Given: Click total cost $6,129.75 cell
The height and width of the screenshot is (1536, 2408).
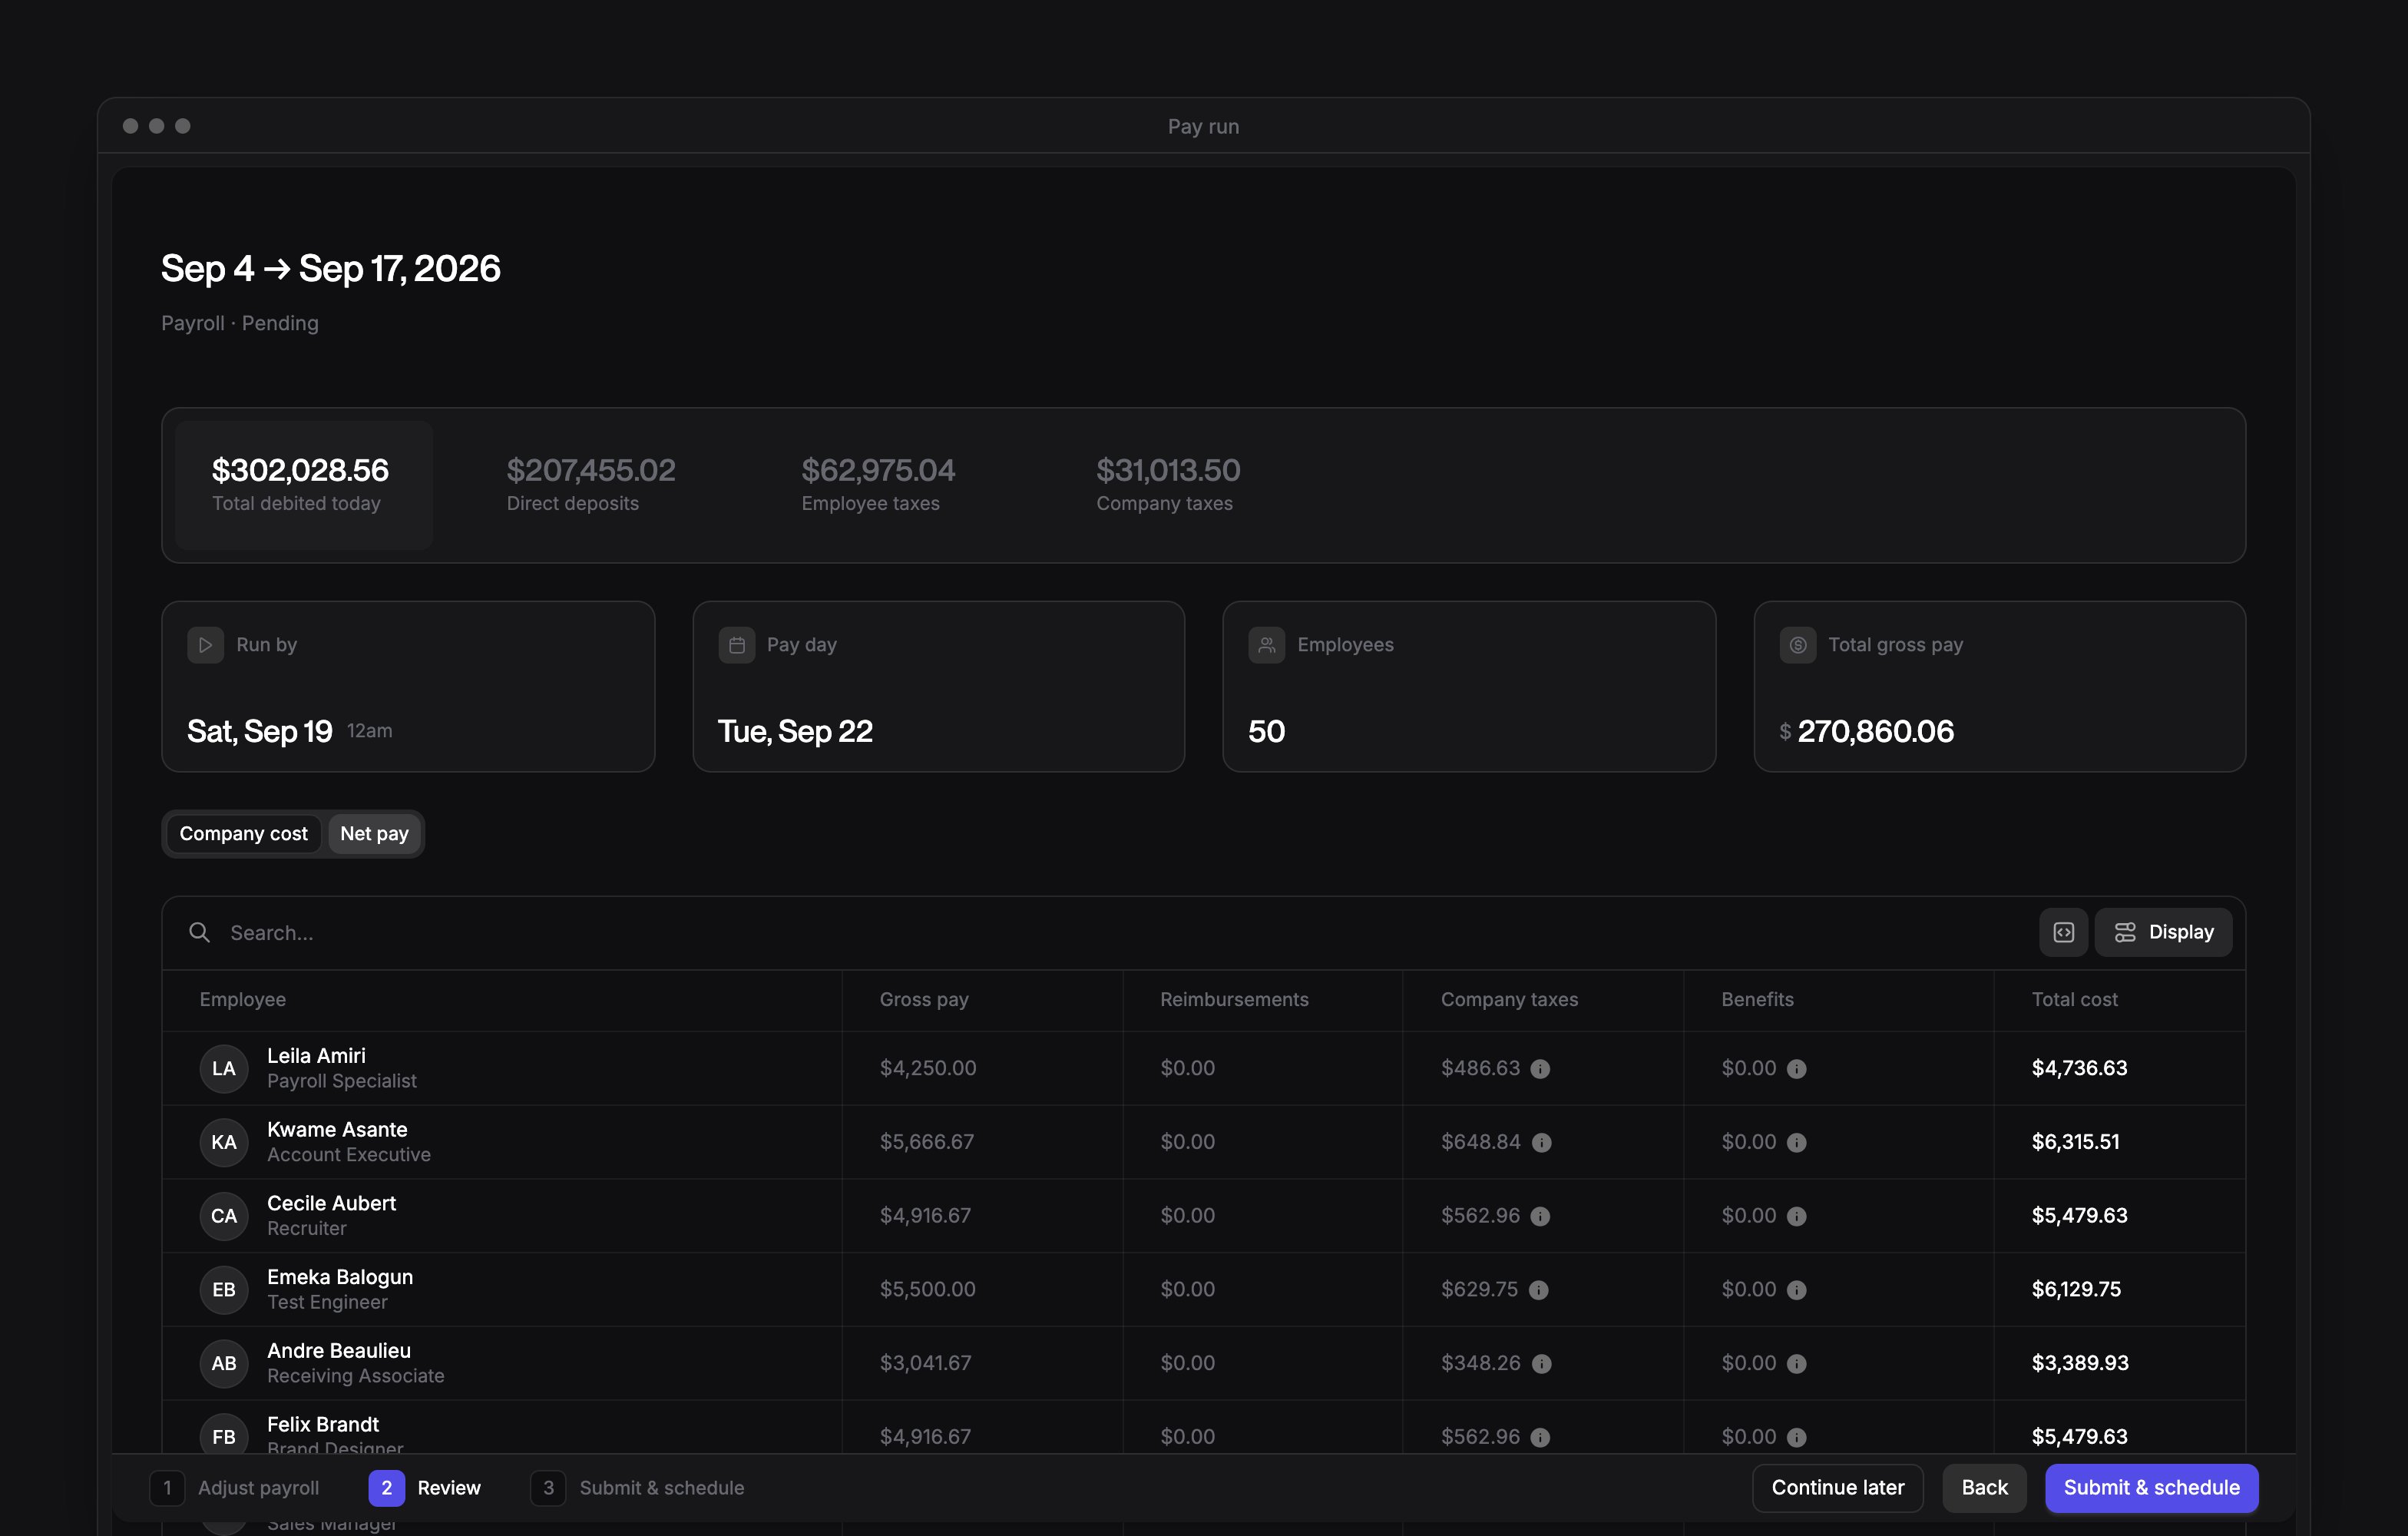Looking at the screenshot, I should point(2076,1290).
